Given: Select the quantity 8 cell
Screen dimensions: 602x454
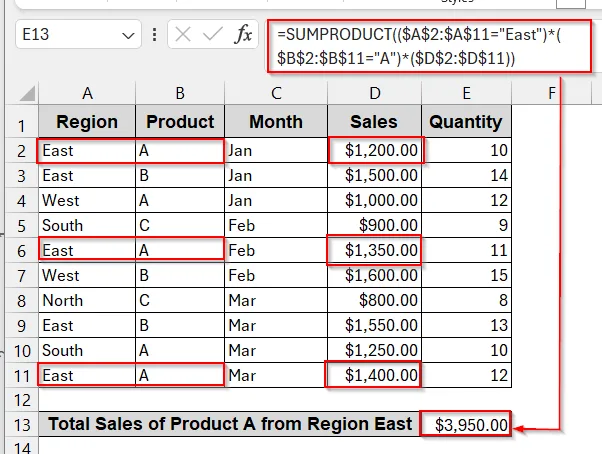Looking at the screenshot, I should pos(466,300).
